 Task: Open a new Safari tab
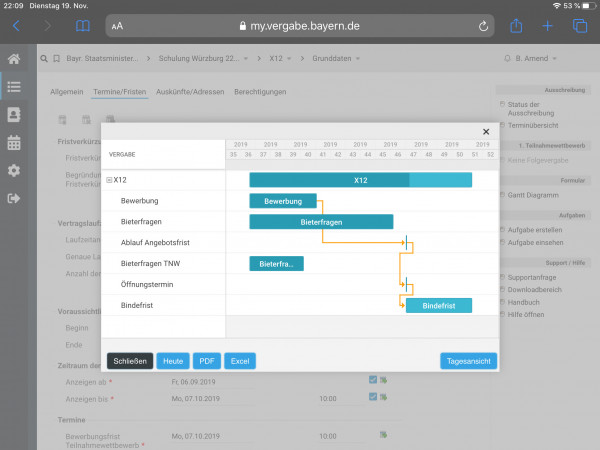548,26
